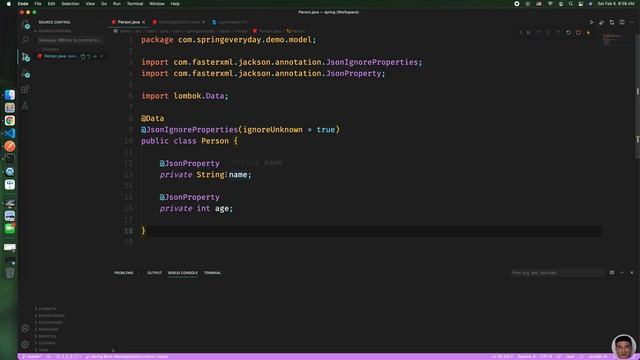The height and width of the screenshot is (360, 640).
Task: Click the Java language mode in the status bar
Action: coord(570,357)
